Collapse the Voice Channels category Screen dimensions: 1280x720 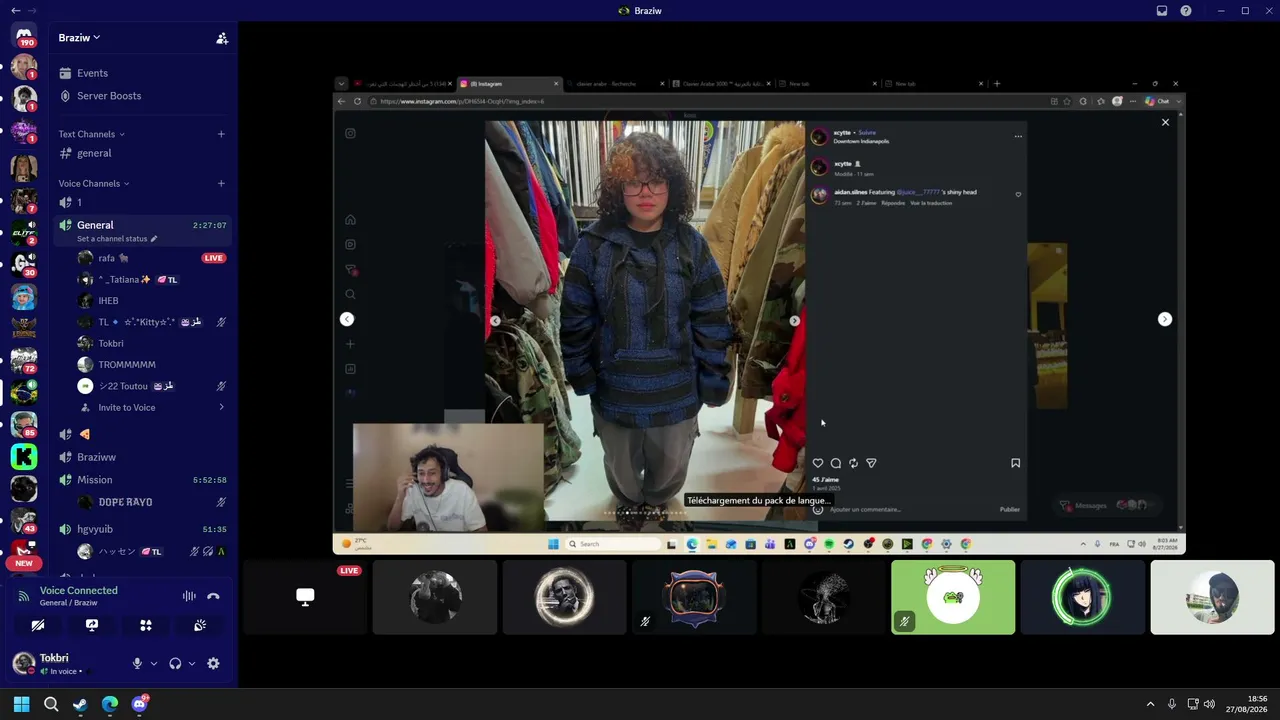tap(94, 184)
